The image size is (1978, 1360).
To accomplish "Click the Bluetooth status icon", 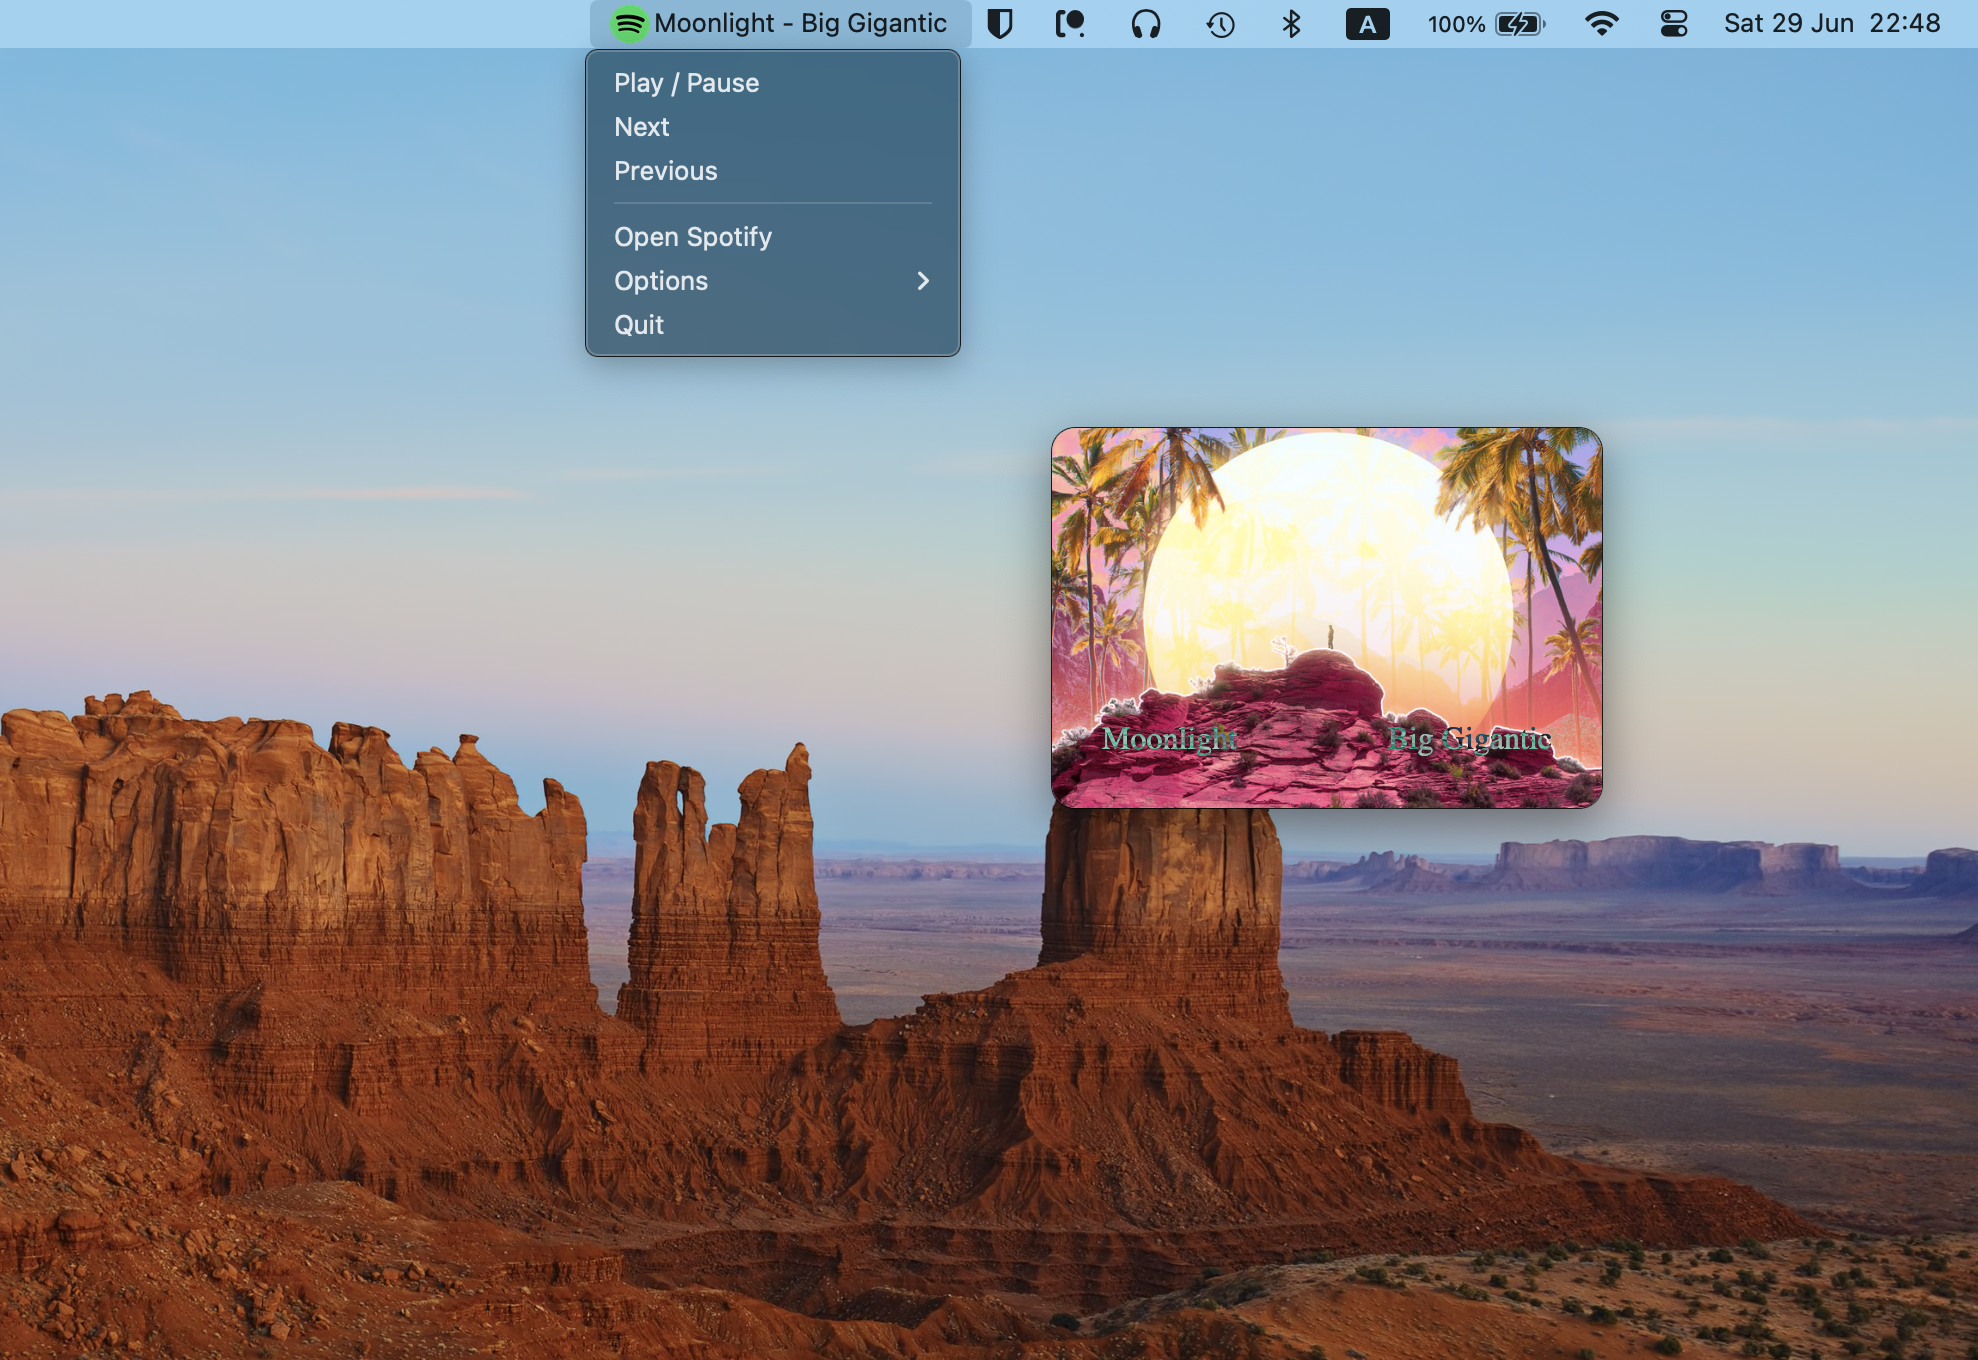I will 1291,24.
